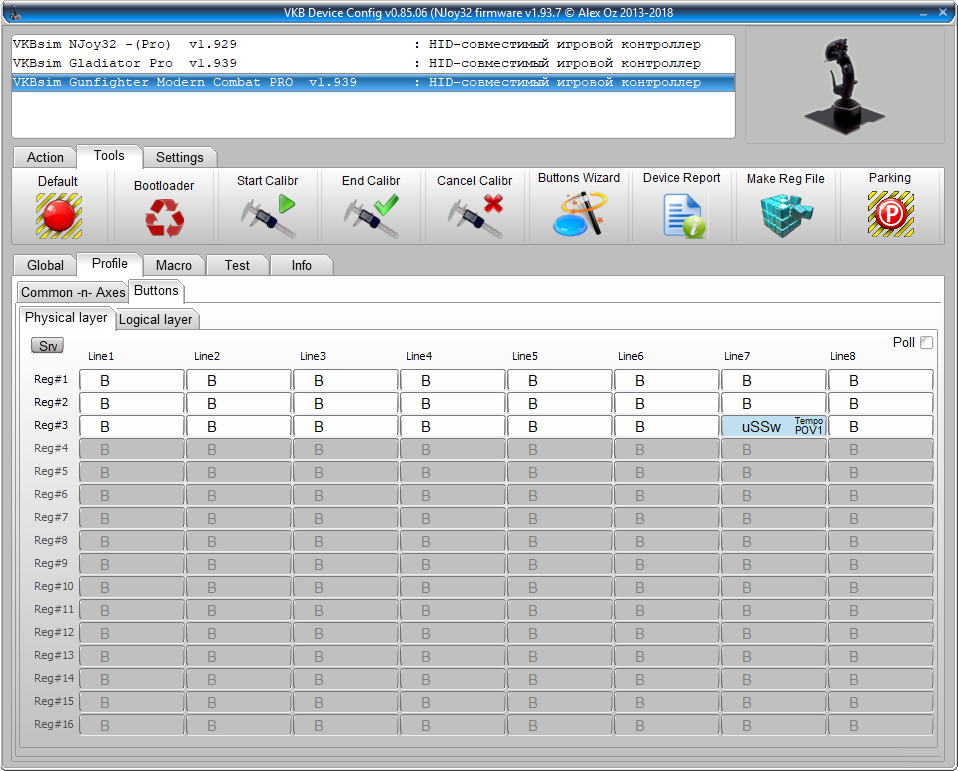This screenshot has height=771, width=958.
Task: Click Reg#1 Line1 button cell
Action: (131, 380)
